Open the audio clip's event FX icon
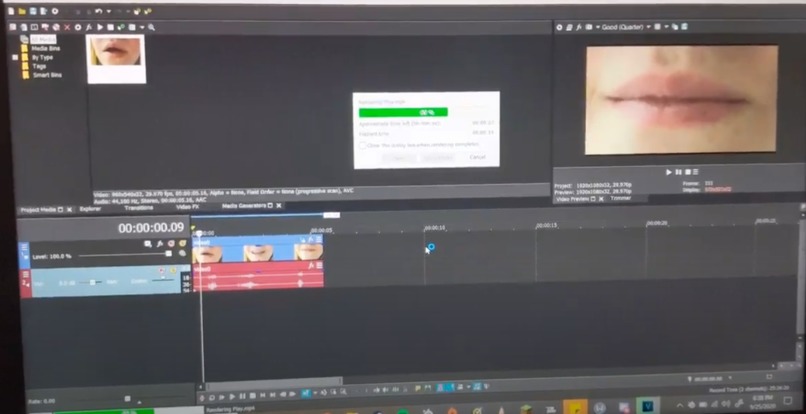Image resolution: width=806 pixels, height=414 pixels. [310, 266]
